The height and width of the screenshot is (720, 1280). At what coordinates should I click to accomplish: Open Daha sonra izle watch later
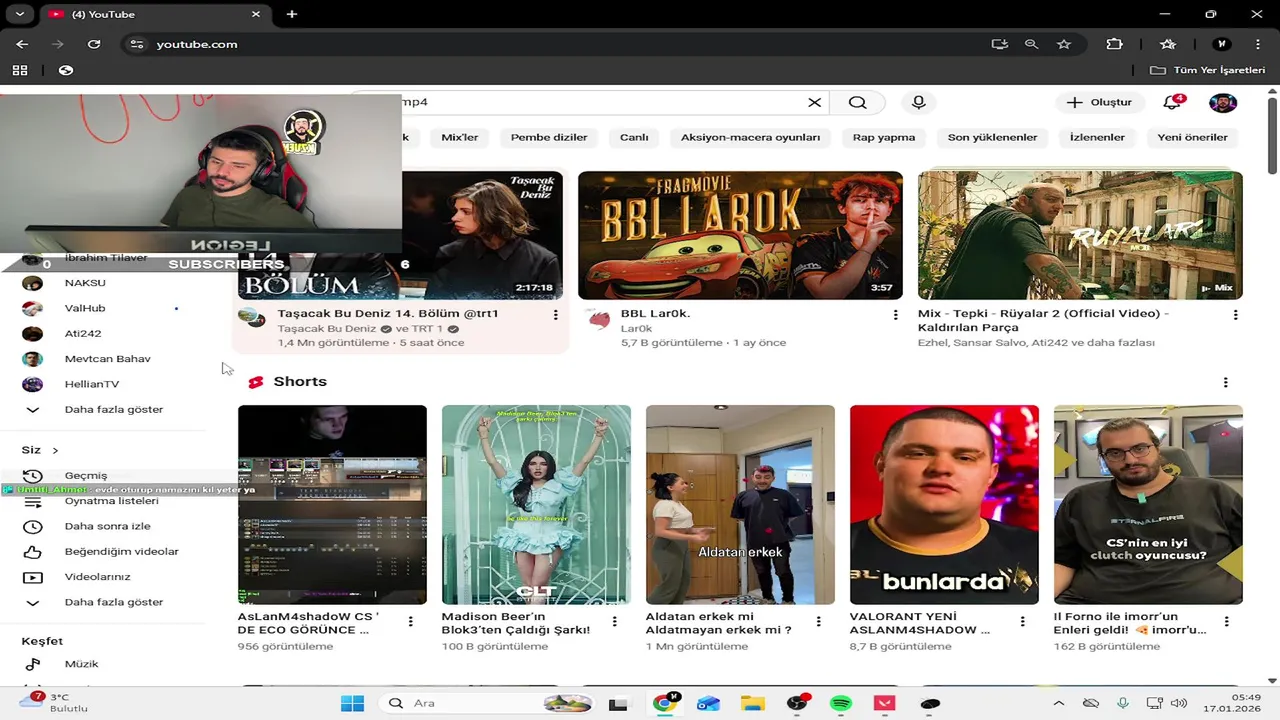click(x=105, y=526)
